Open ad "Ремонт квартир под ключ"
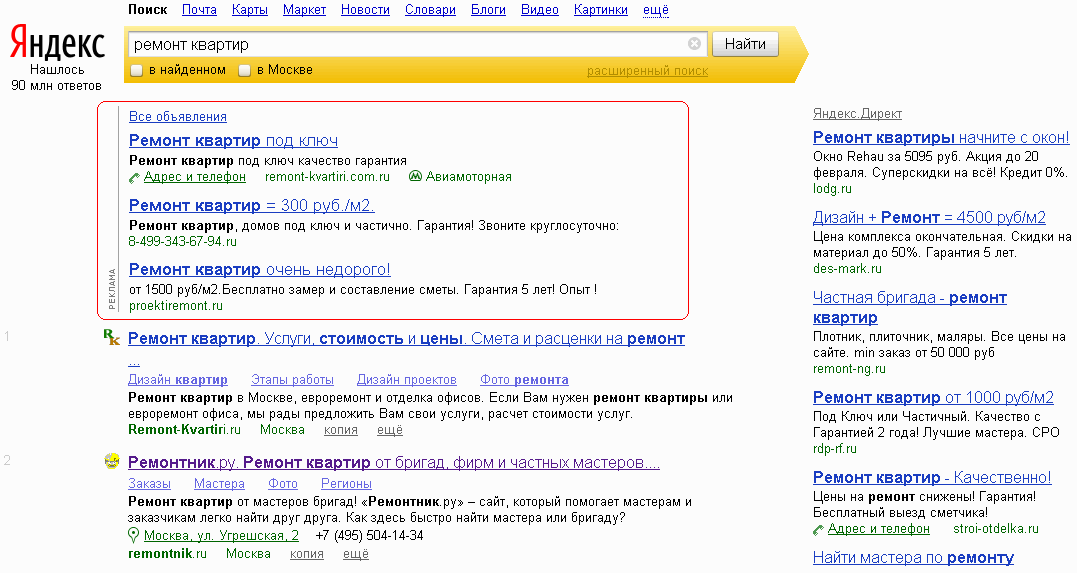Screen dimensions: 1077x573 pos(234,141)
